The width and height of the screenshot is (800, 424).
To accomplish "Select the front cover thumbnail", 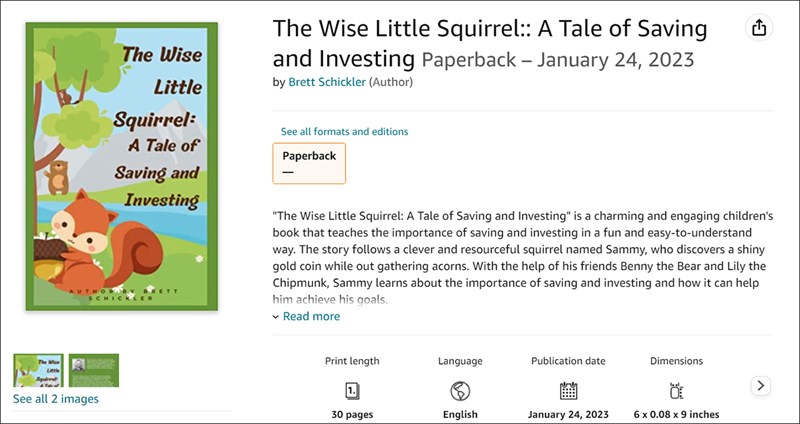I will pos(38,370).
